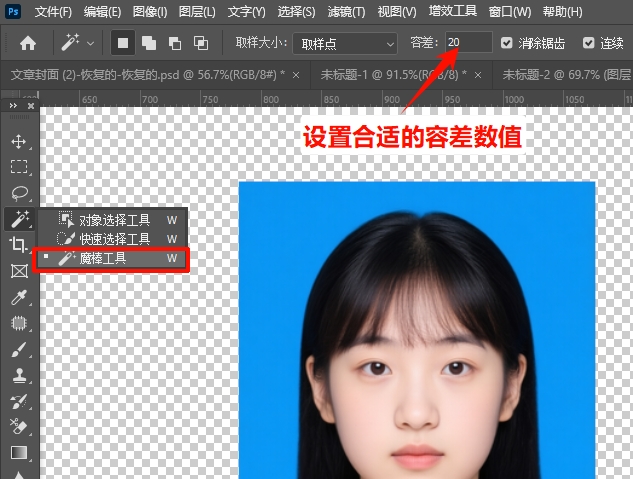Open the 图层(L) menu
Screen dimensions: 633x479
point(197,12)
